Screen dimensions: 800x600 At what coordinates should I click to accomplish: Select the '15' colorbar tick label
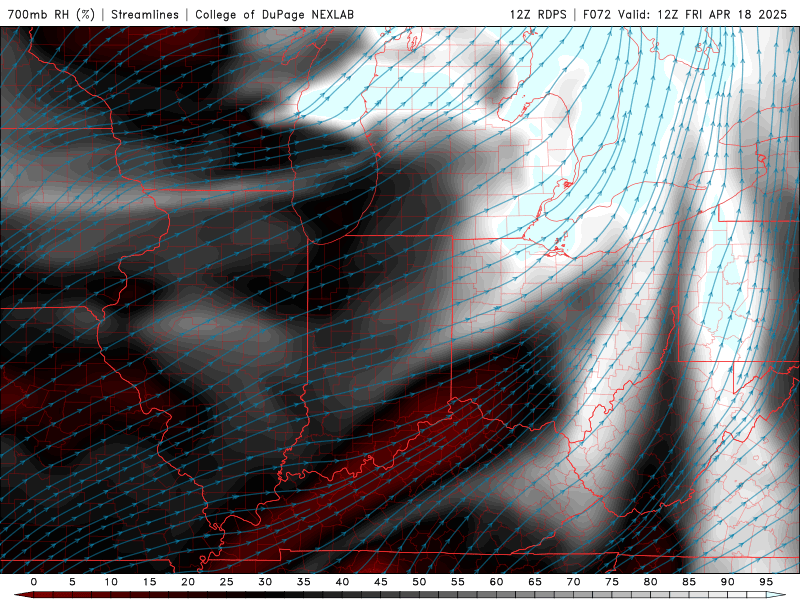coord(149,582)
